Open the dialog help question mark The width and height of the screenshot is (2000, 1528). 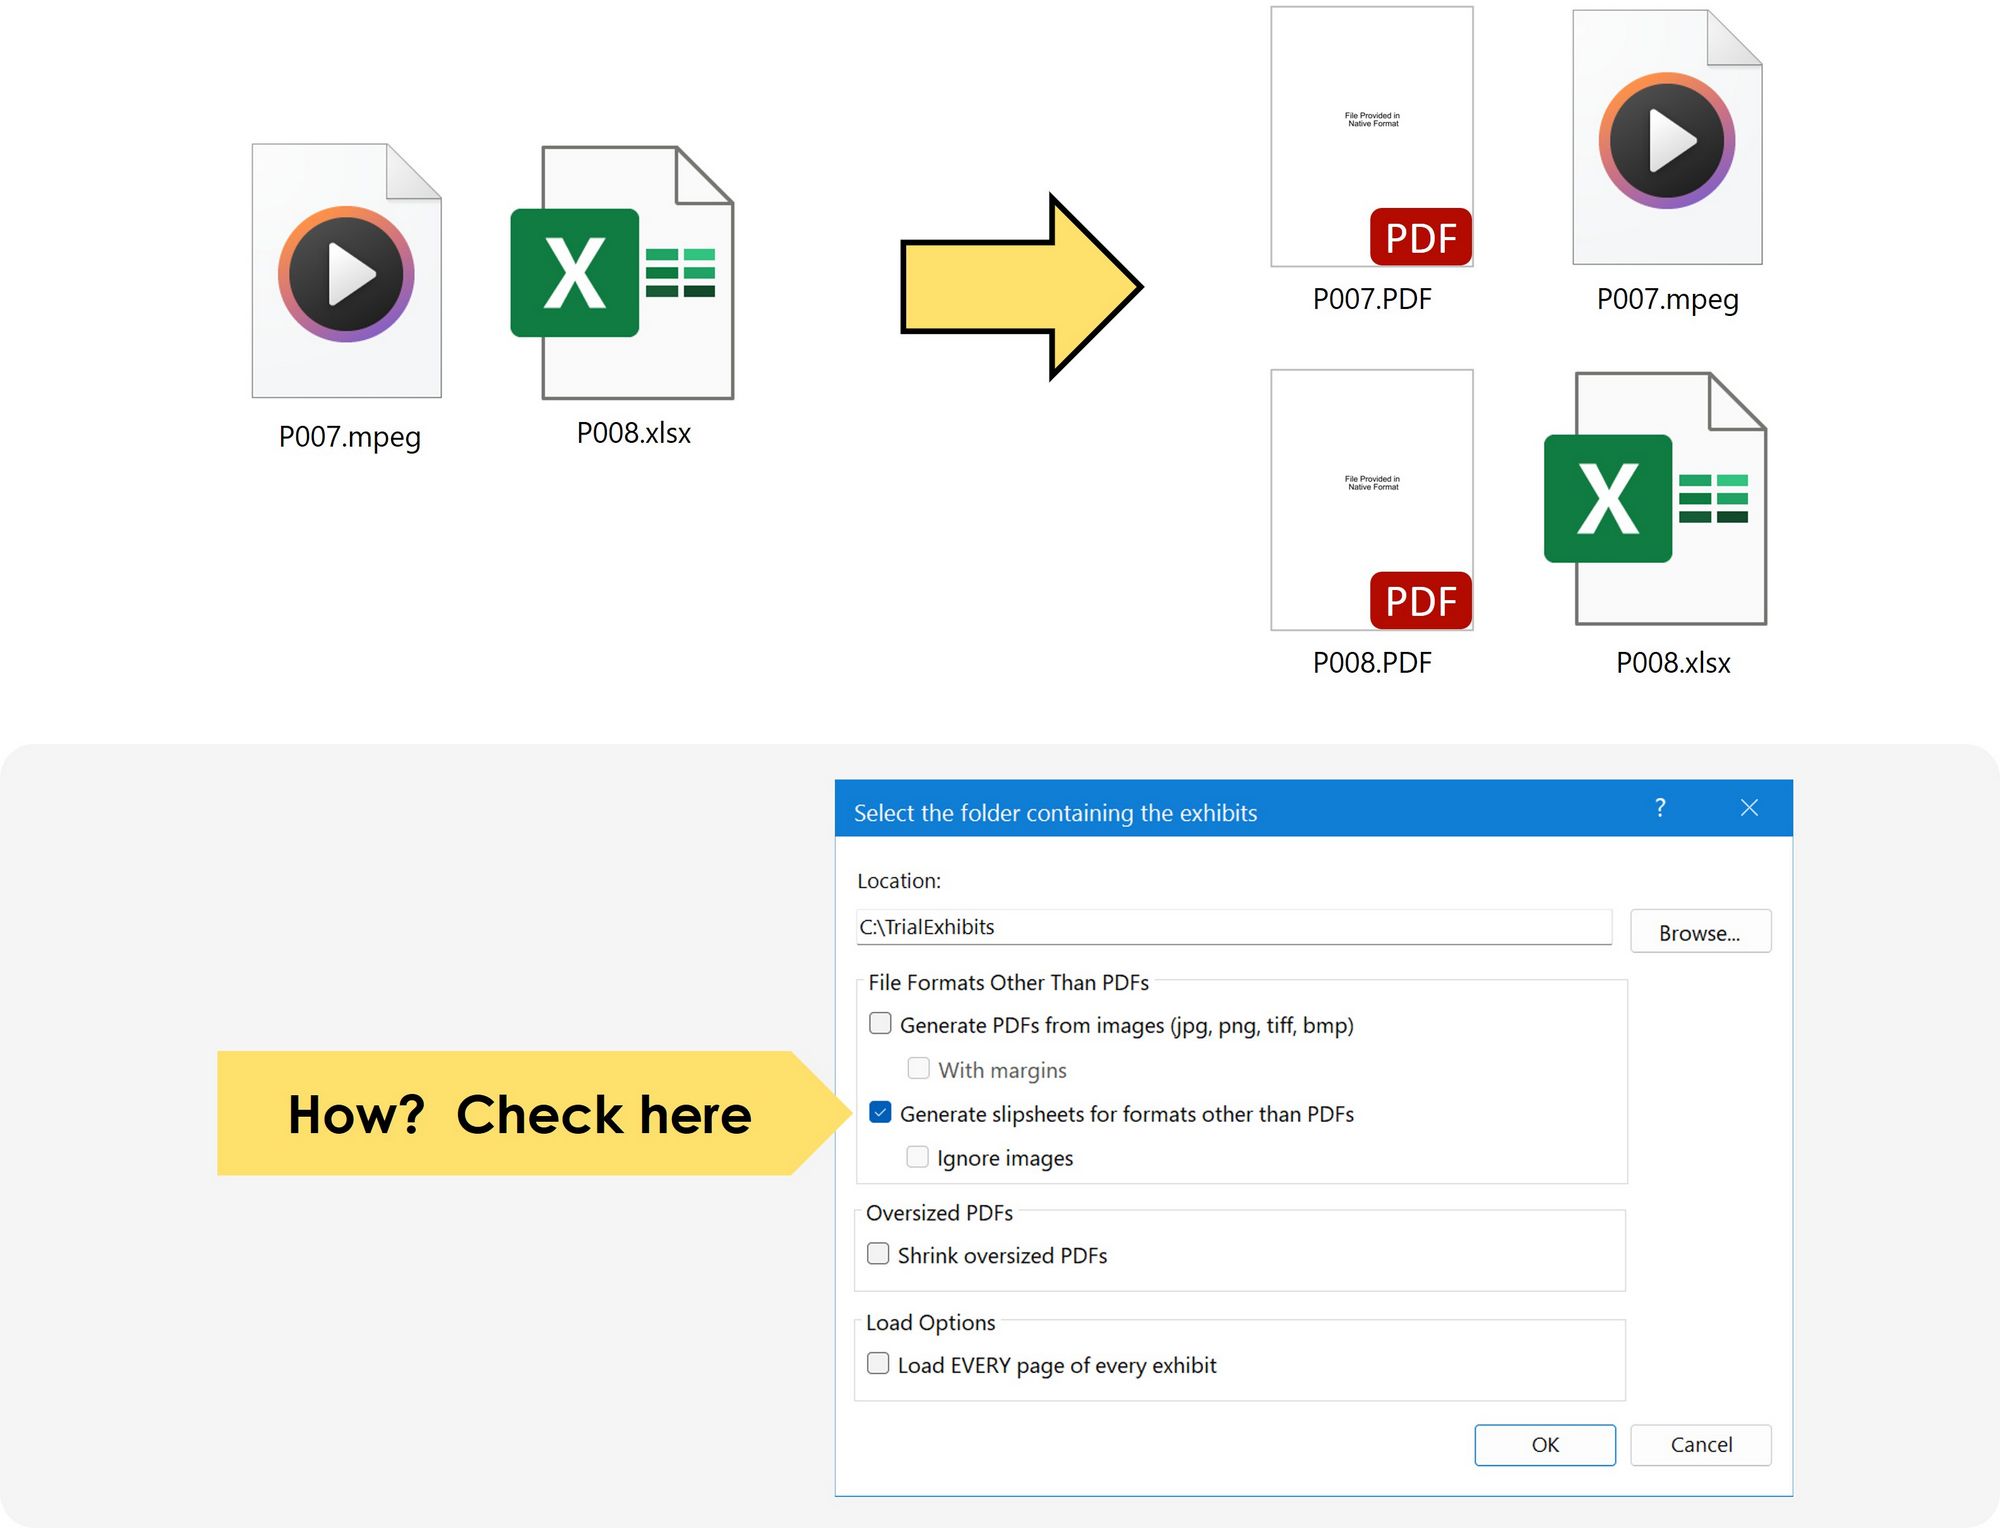pos(1660,808)
